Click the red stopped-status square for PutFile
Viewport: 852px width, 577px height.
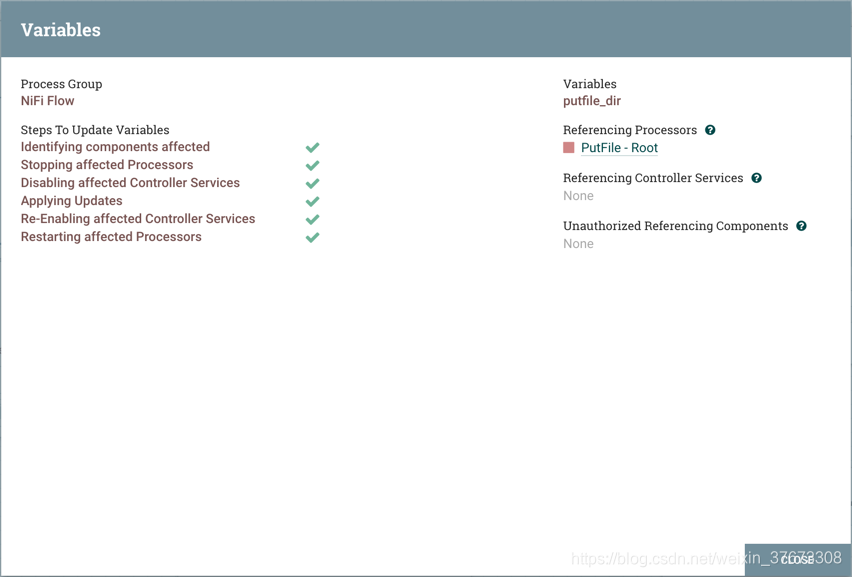[x=568, y=148]
